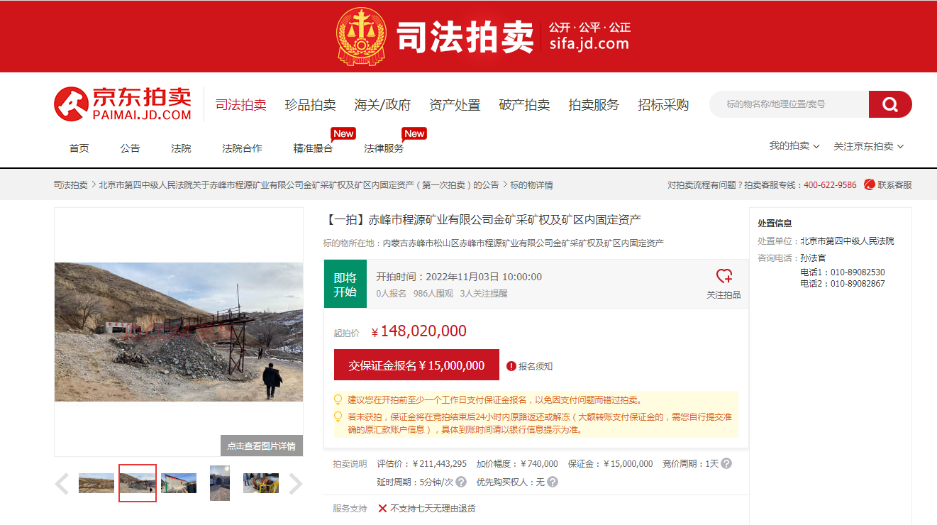Select the fourth narrow thumbnail

click(x=220, y=483)
